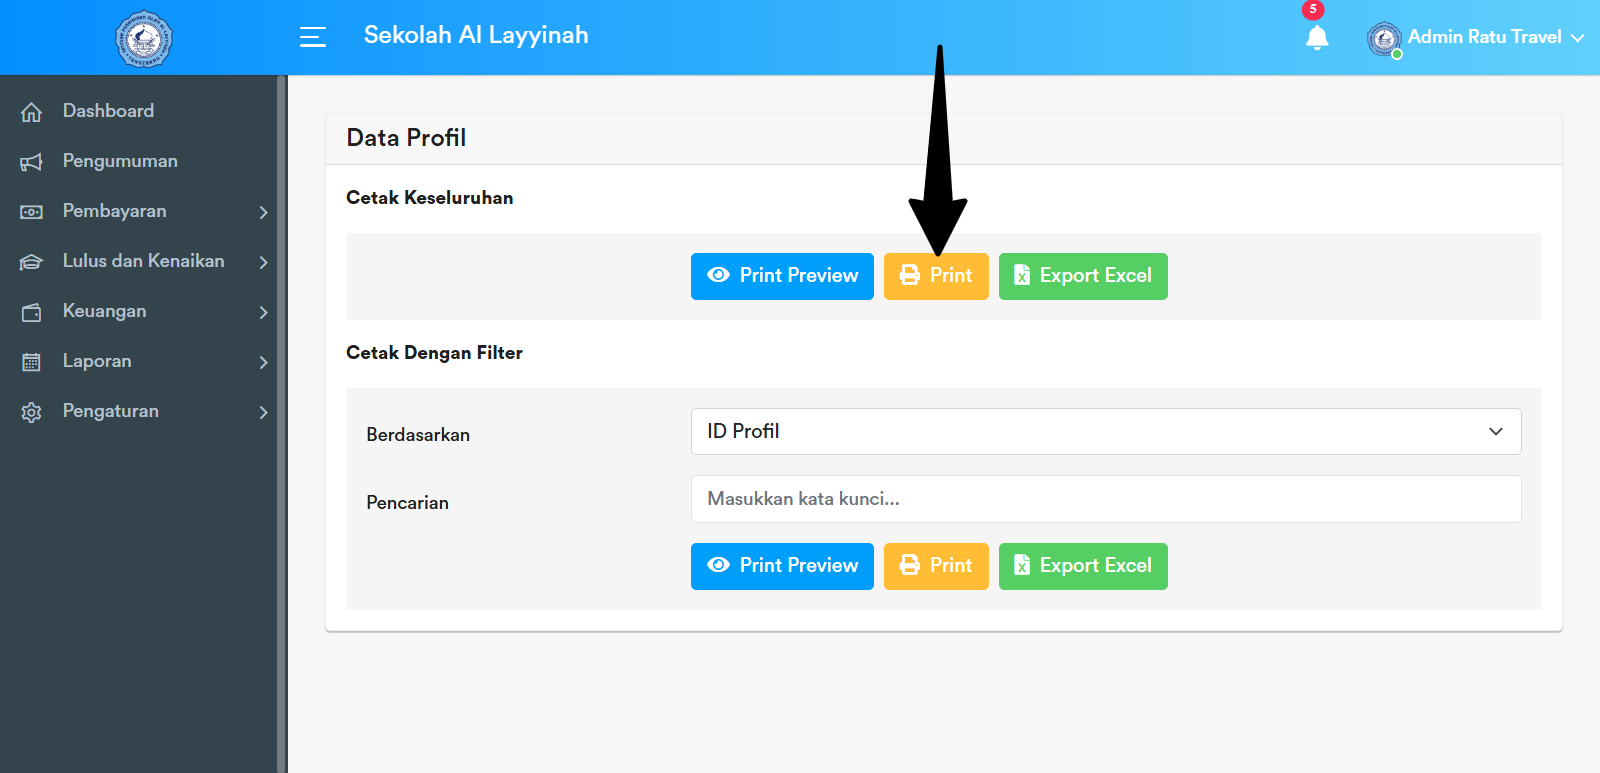This screenshot has width=1600, height=773.
Task: Click the Keuangan wallet icon
Action: [x=32, y=312]
